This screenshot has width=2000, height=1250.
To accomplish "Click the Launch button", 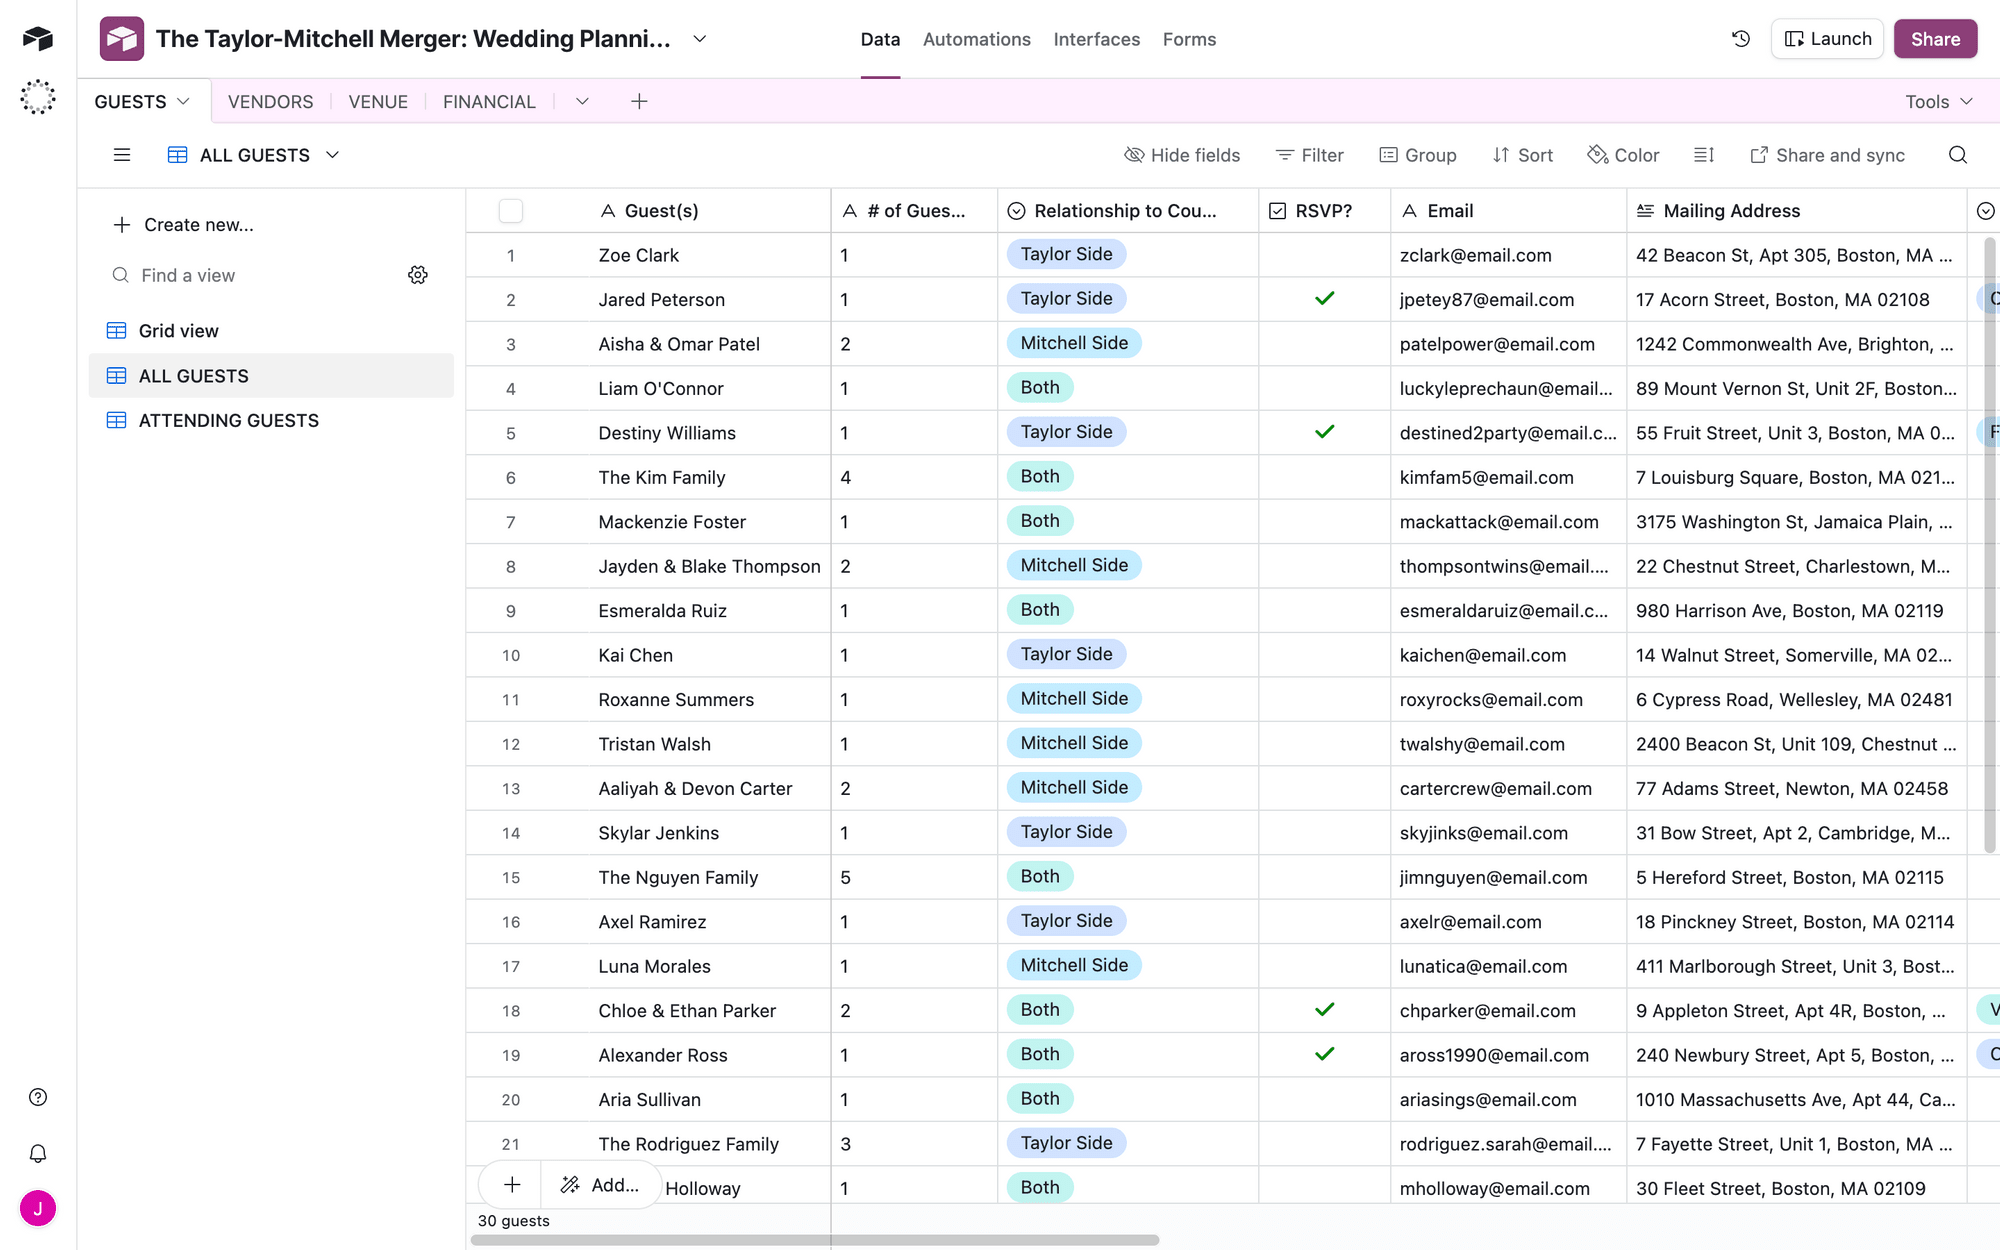I will 1827,38.
